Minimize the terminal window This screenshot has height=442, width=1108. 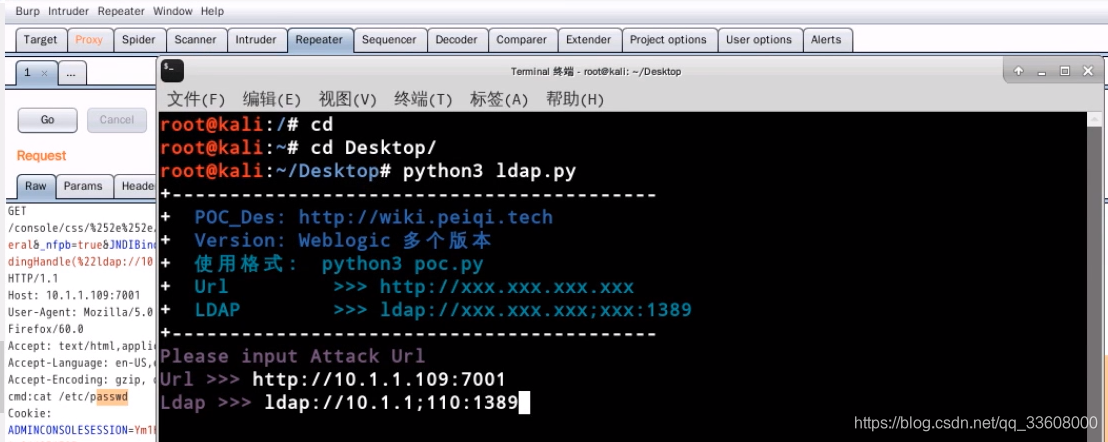coord(1042,71)
